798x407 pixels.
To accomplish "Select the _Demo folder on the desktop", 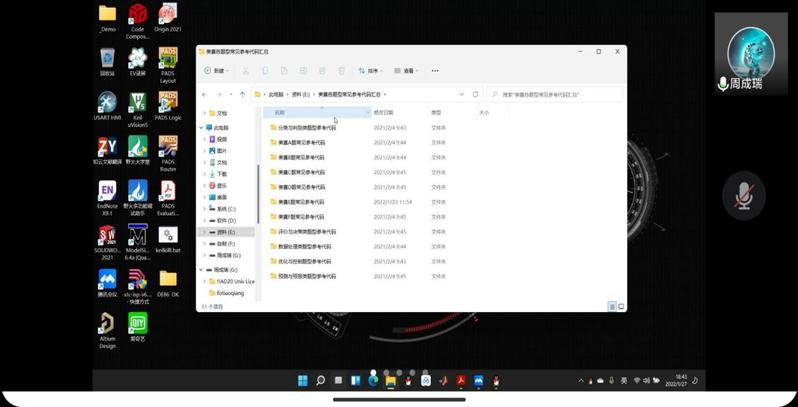I will [x=107, y=18].
